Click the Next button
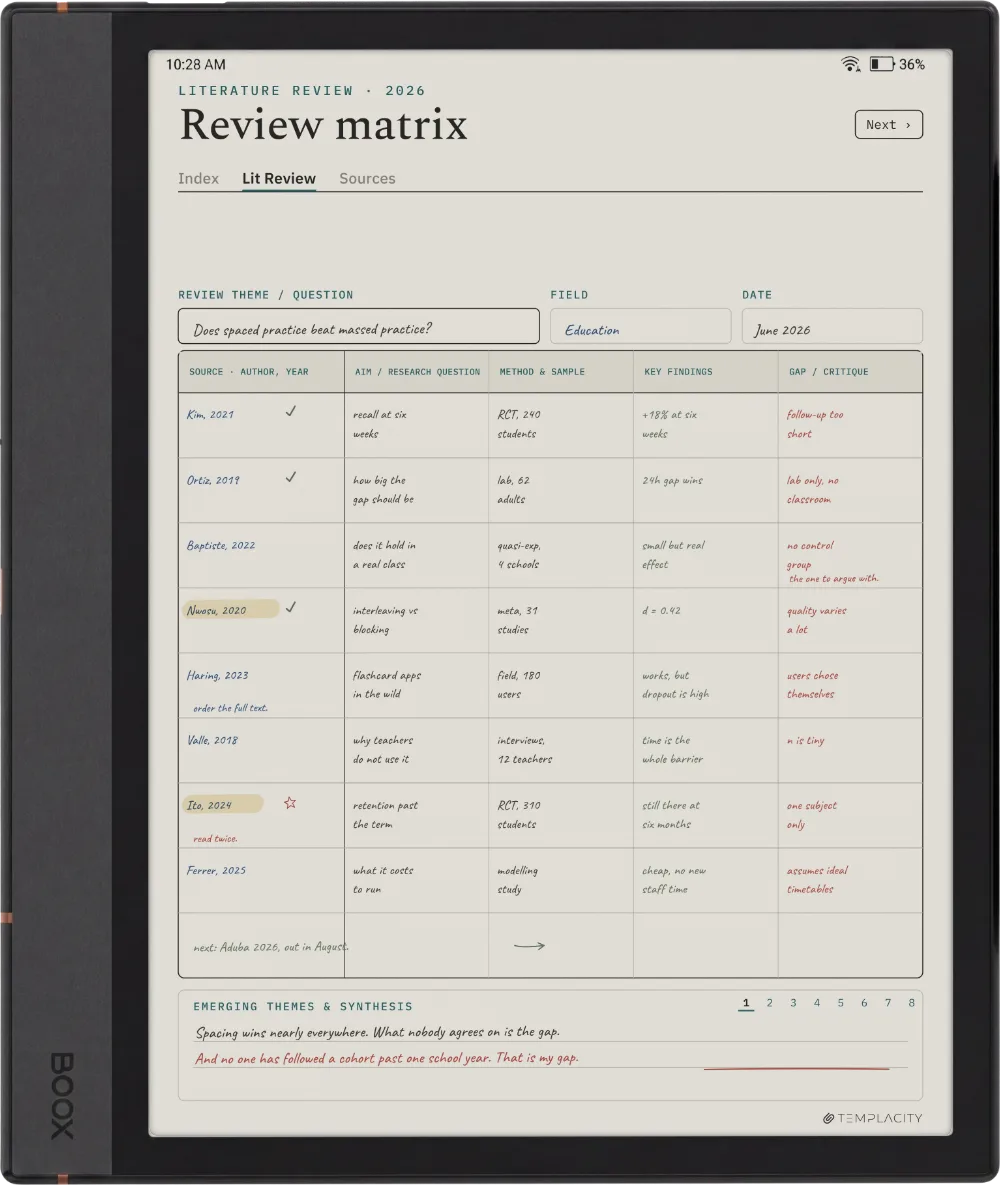This screenshot has height=1186, width=1000. [889, 125]
